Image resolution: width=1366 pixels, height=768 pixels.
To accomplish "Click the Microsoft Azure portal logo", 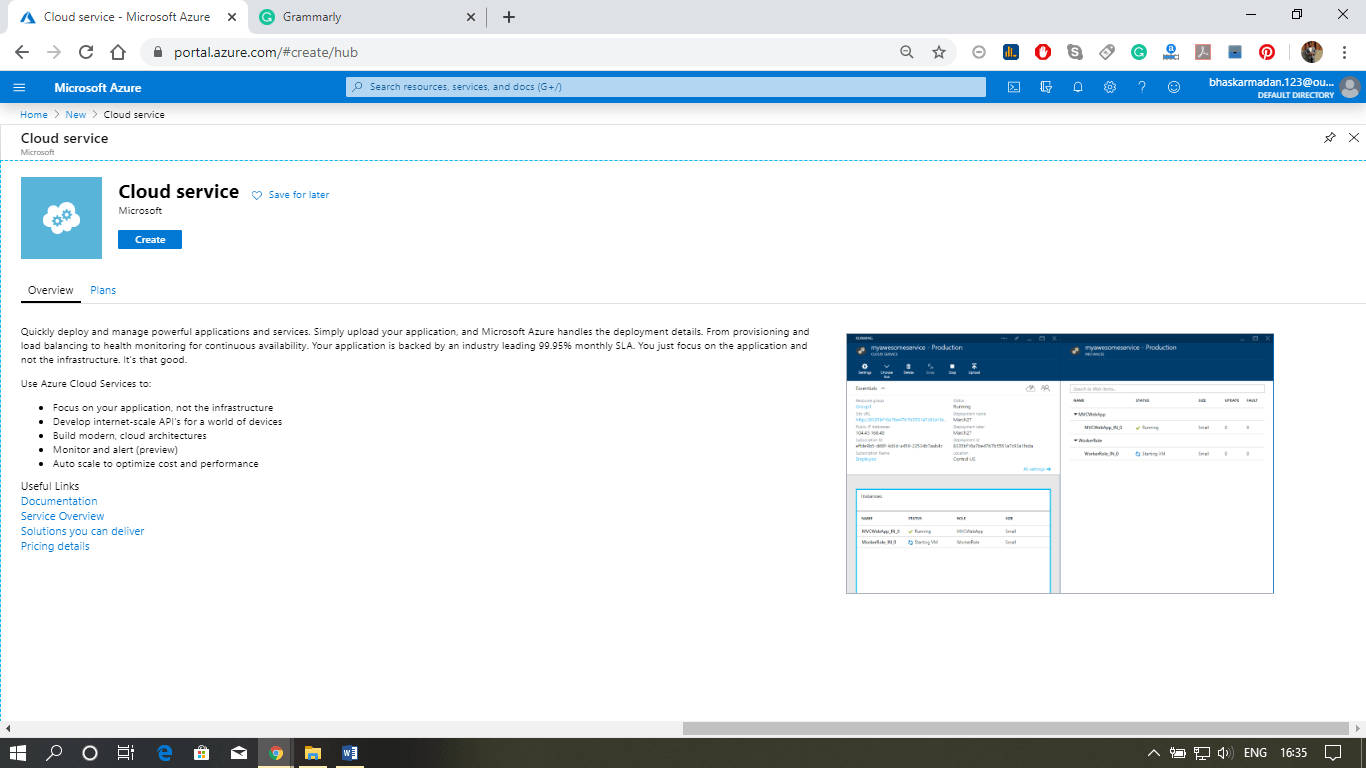I will coord(98,87).
